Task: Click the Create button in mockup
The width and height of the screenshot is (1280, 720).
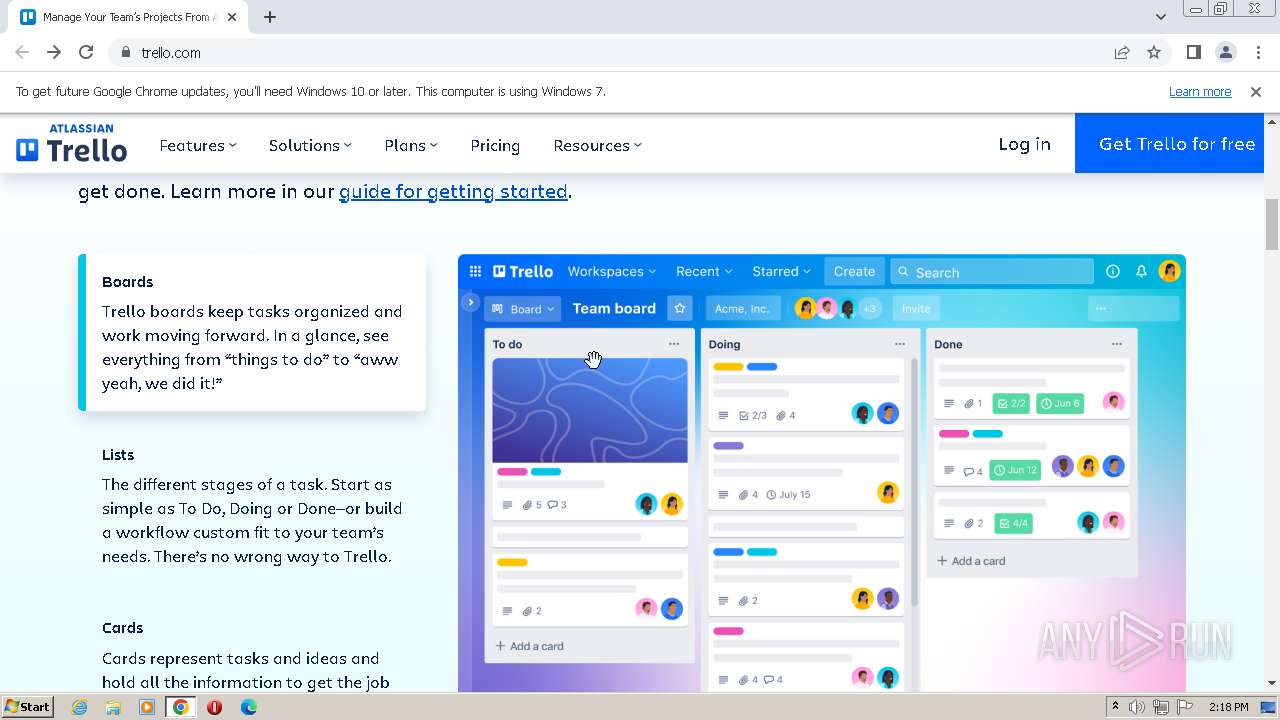Action: pyautogui.click(x=854, y=271)
